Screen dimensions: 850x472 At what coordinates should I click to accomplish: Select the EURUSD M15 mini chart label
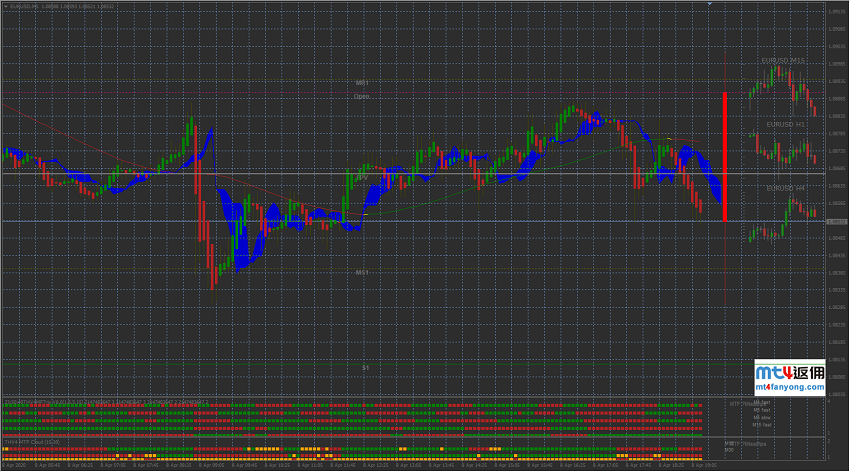pos(782,61)
